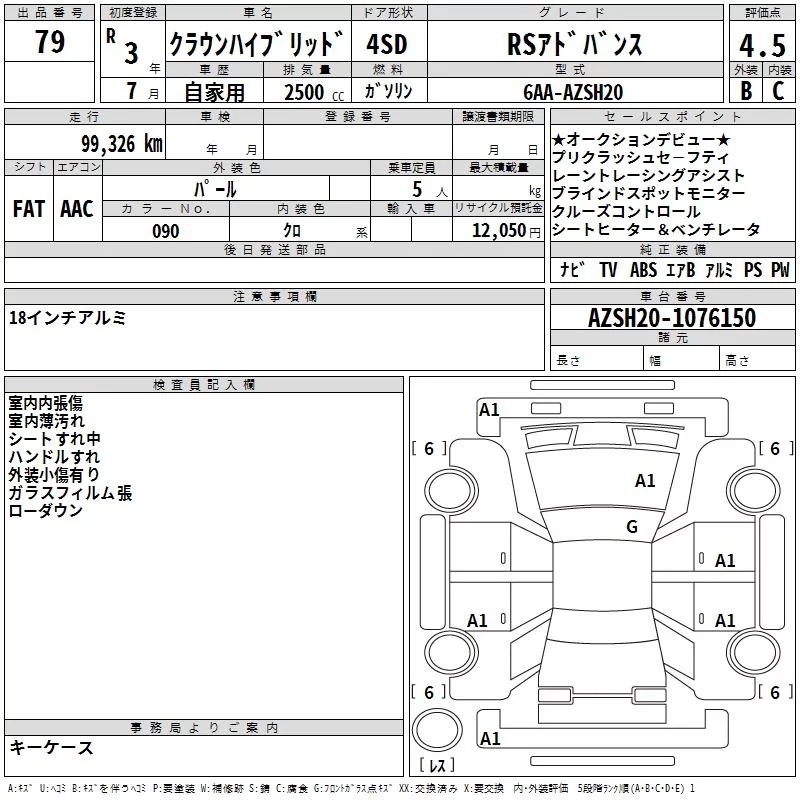This screenshot has width=800, height=800.
Task: Select the exterior color パール
Action: [215, 189]
